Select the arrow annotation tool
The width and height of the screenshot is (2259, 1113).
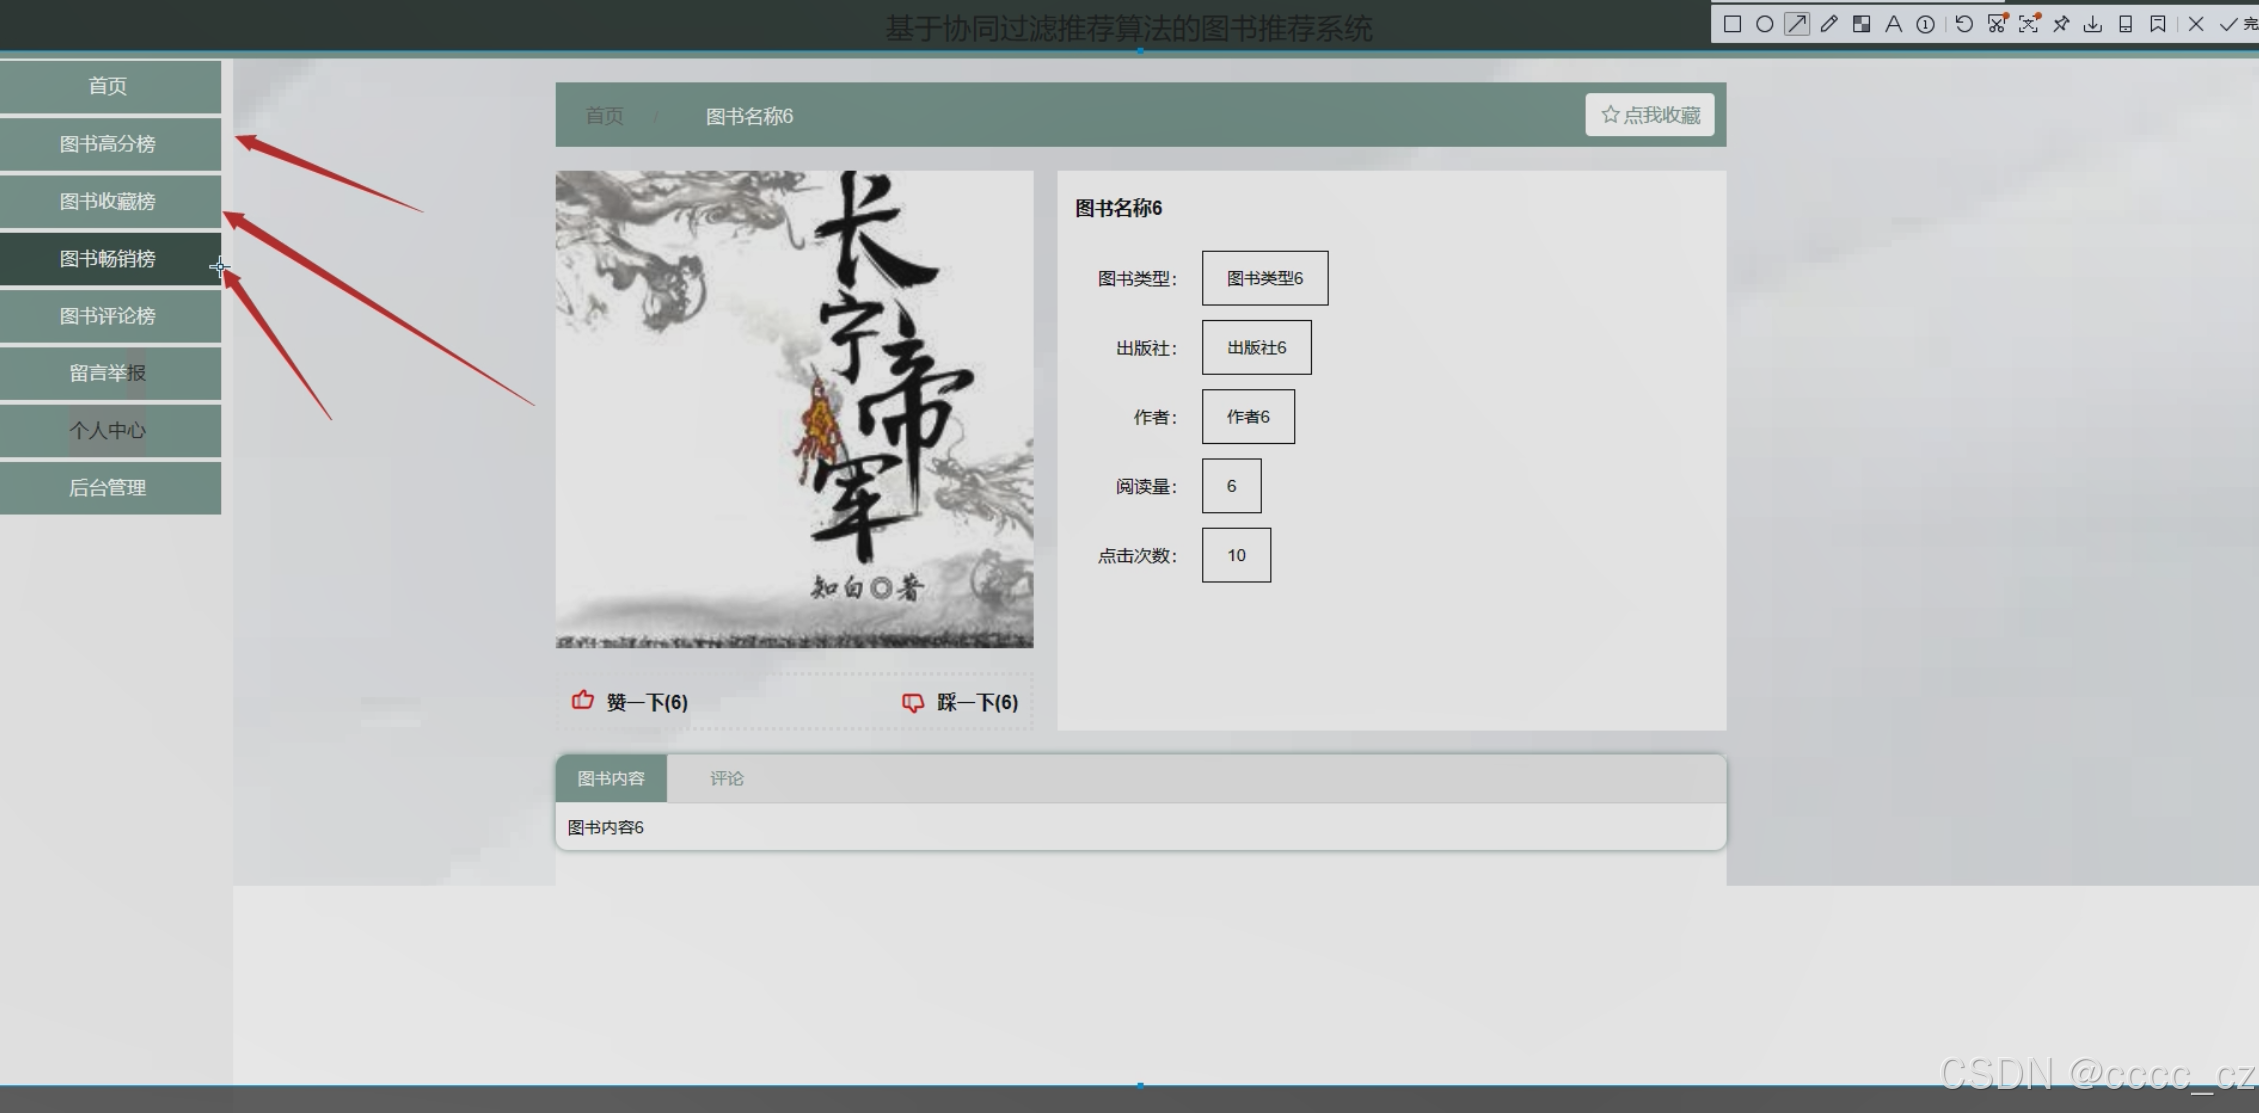tap(1797, 24)
